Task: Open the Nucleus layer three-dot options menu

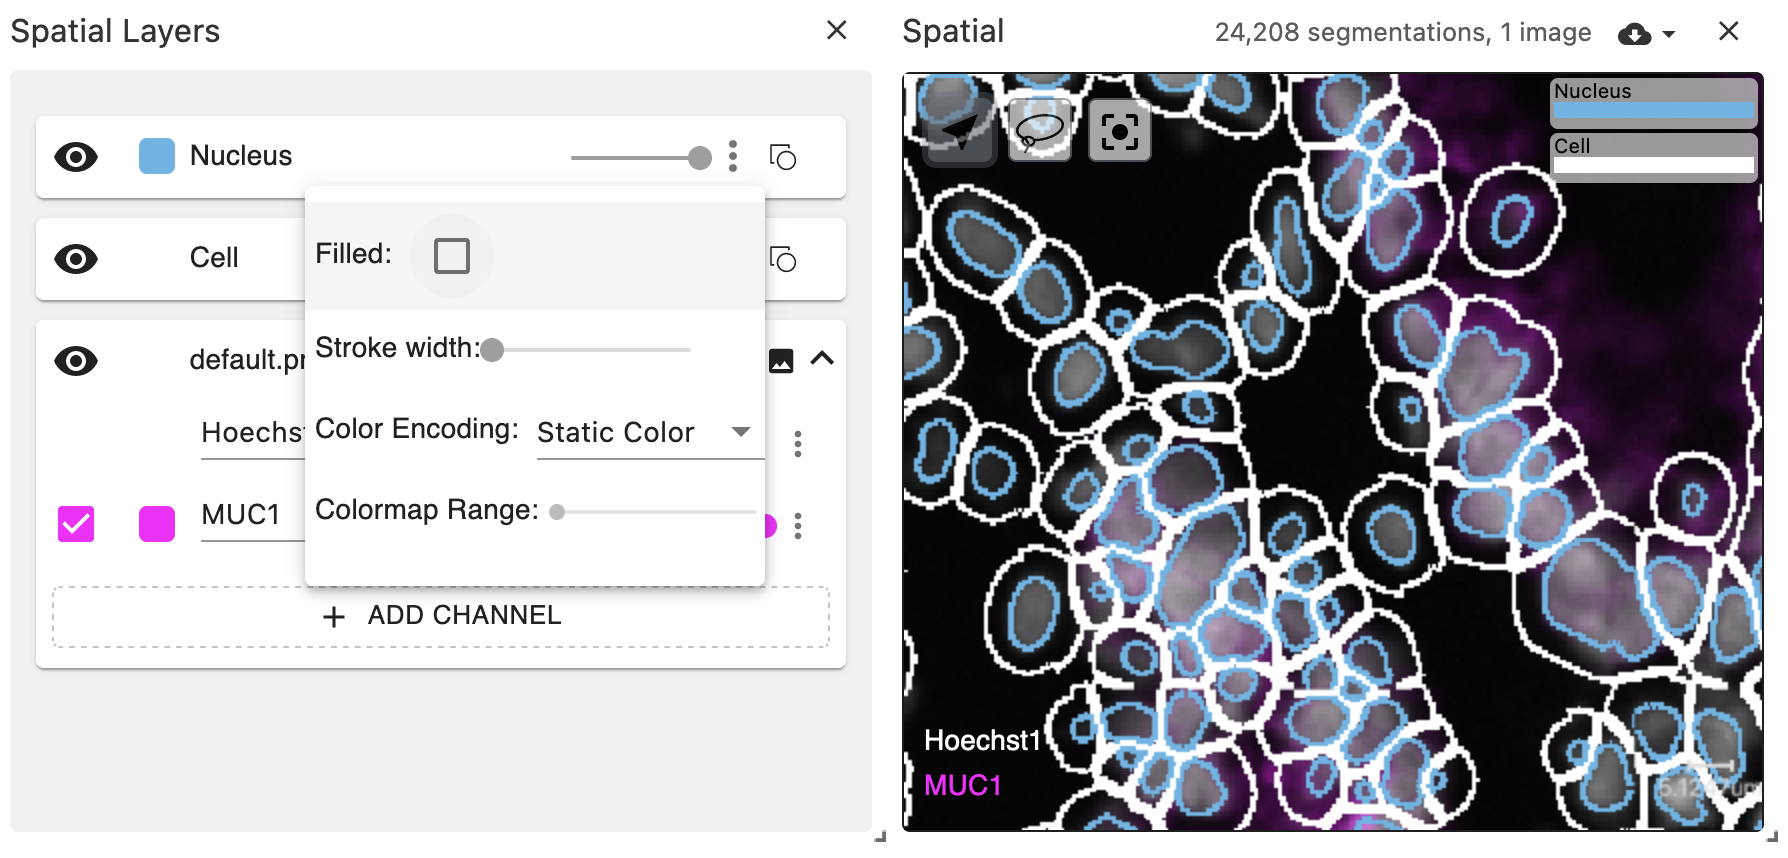Action: tap(733, 156)
